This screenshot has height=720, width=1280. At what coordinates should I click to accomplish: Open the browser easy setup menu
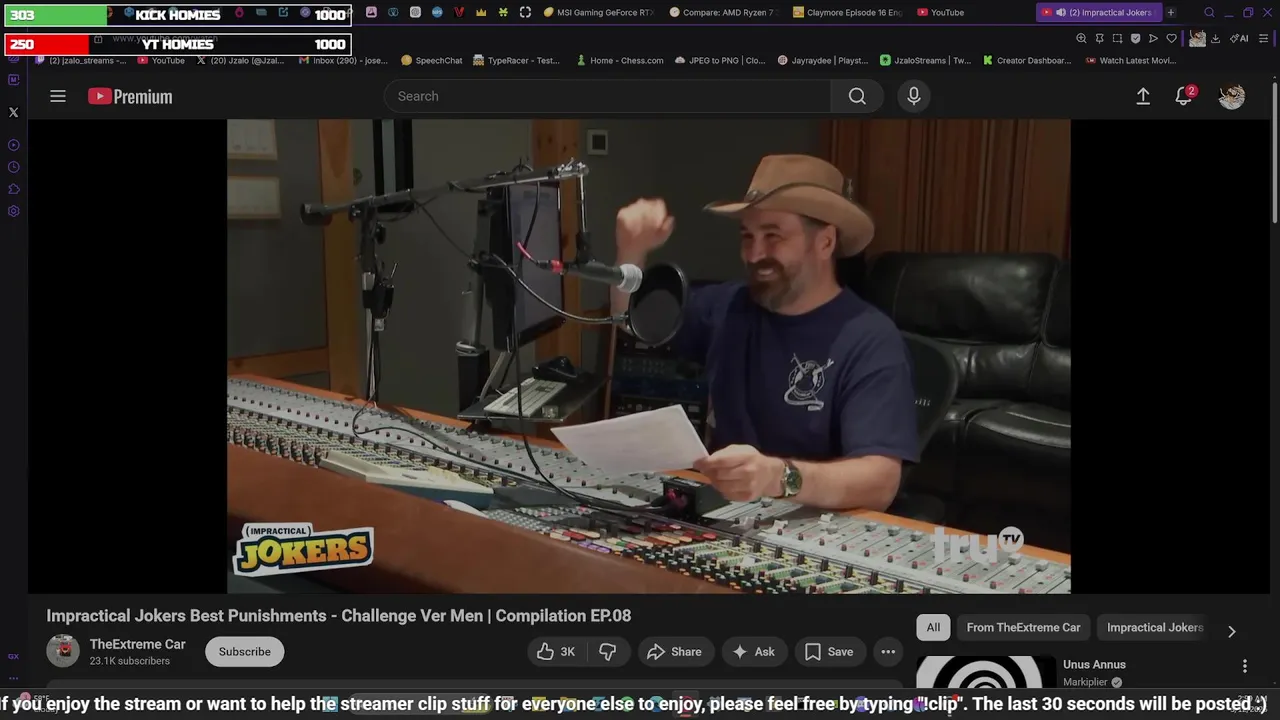point(1264,38)
